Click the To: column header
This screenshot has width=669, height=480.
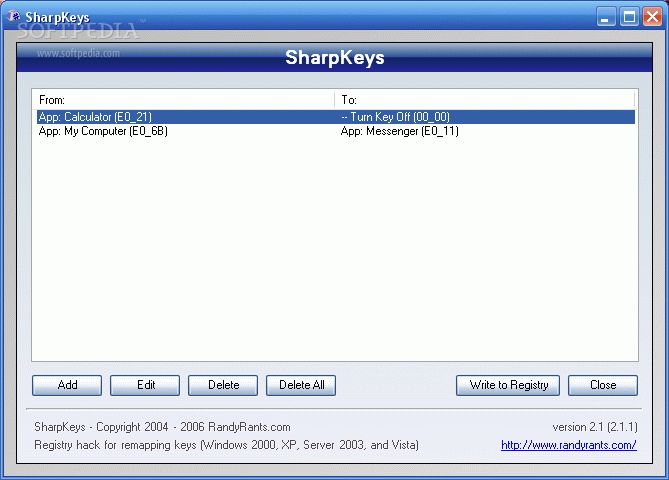[x=485, y=100]
